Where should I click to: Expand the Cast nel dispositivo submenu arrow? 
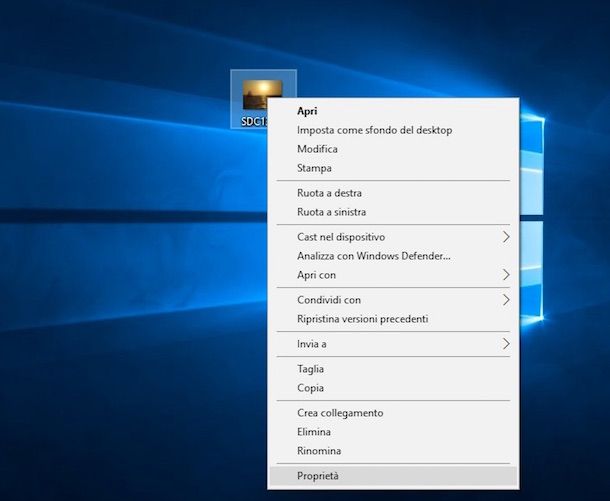pos(506,237)
